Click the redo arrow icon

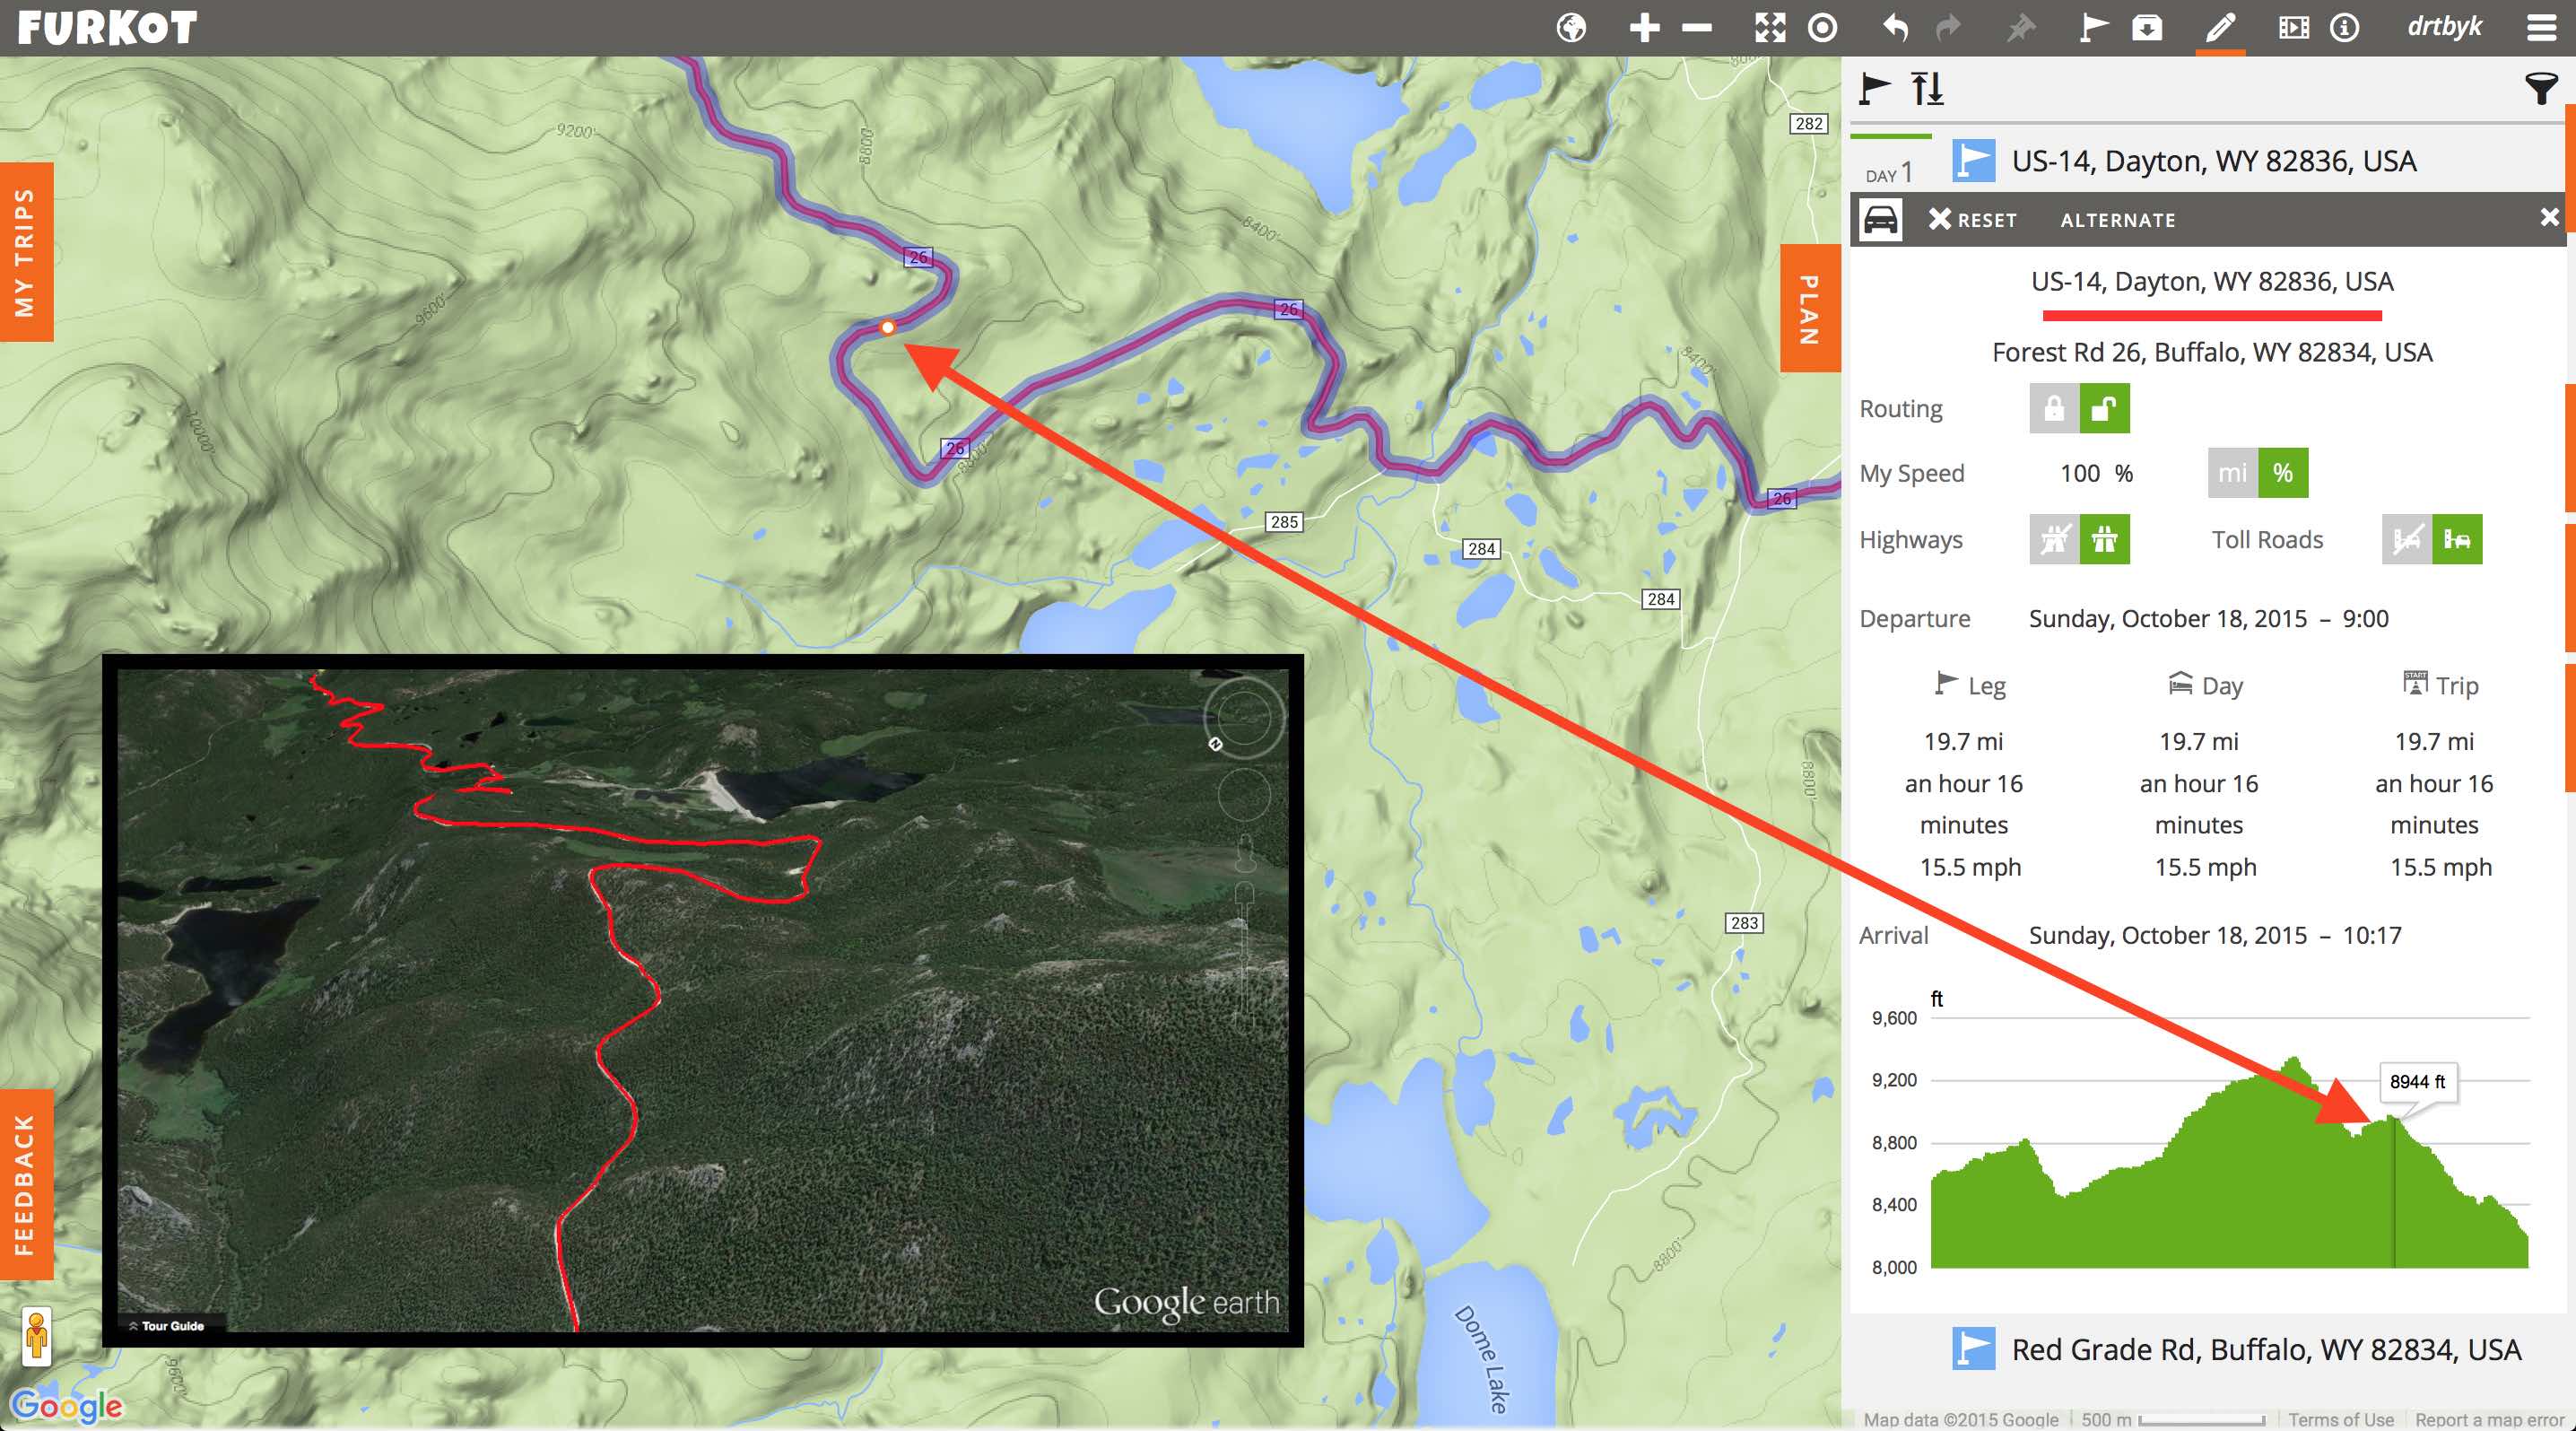tap(1948, 27)
